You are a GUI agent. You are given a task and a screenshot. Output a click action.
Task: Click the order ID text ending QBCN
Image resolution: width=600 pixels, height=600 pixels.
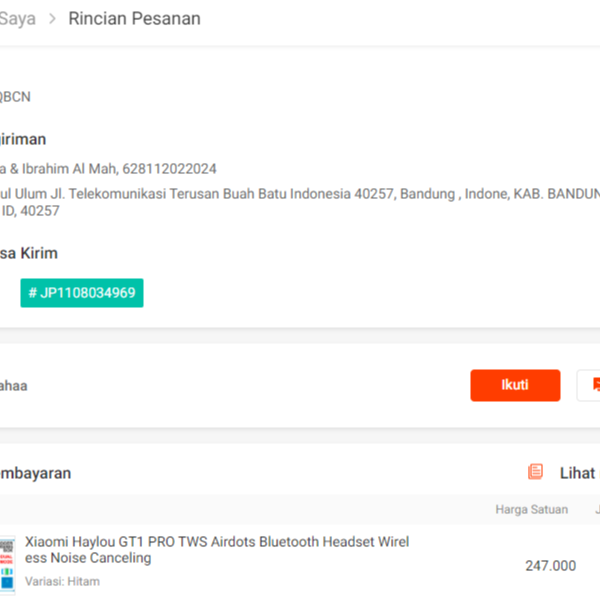point(15,97)
